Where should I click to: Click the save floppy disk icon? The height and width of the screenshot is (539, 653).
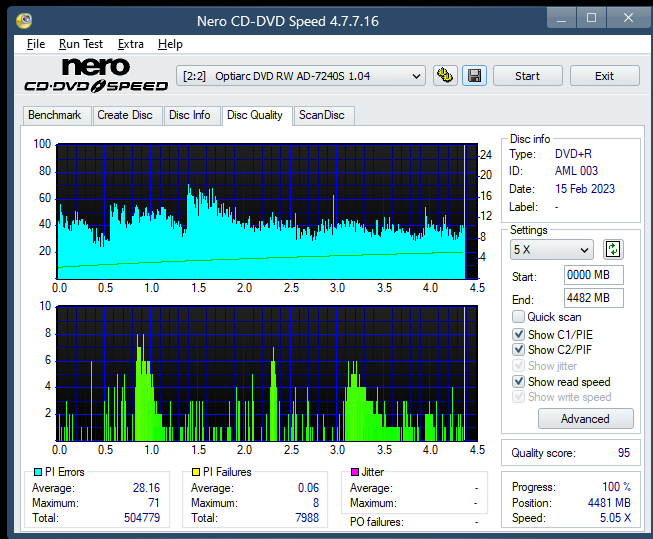(474, 76)
